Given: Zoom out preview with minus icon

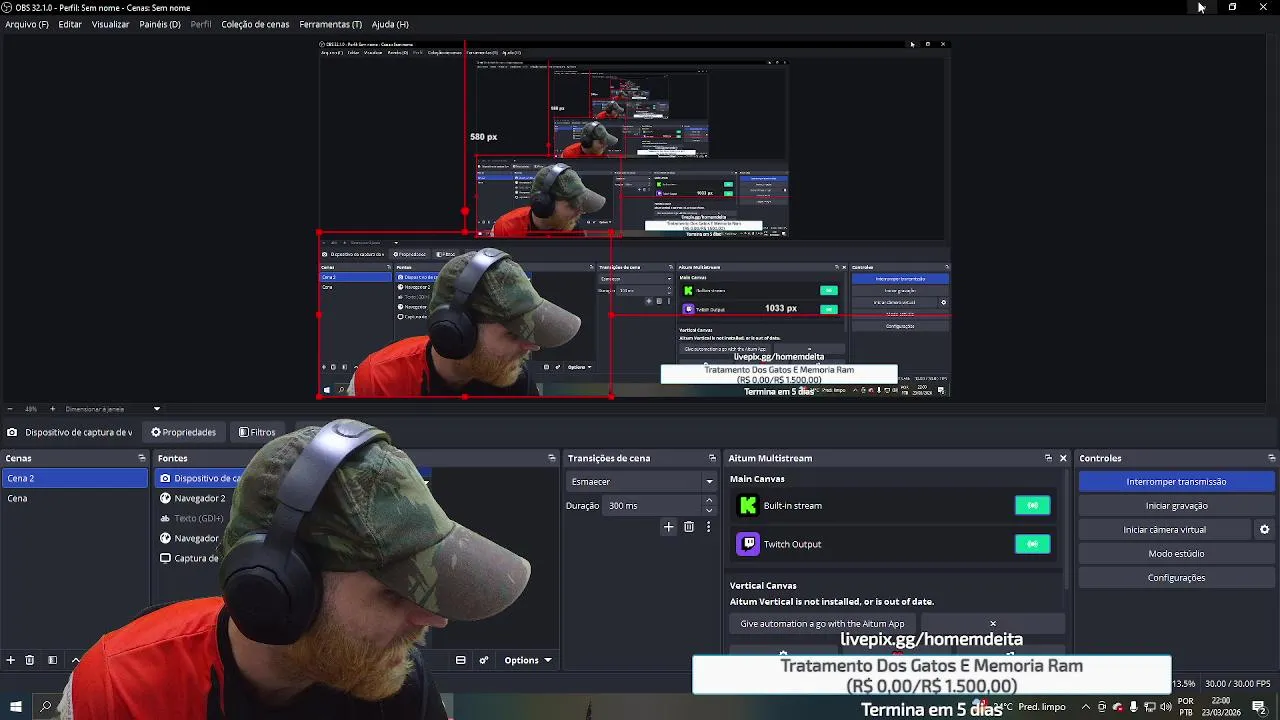Looking at the screenshot, I should pos(9,408).
